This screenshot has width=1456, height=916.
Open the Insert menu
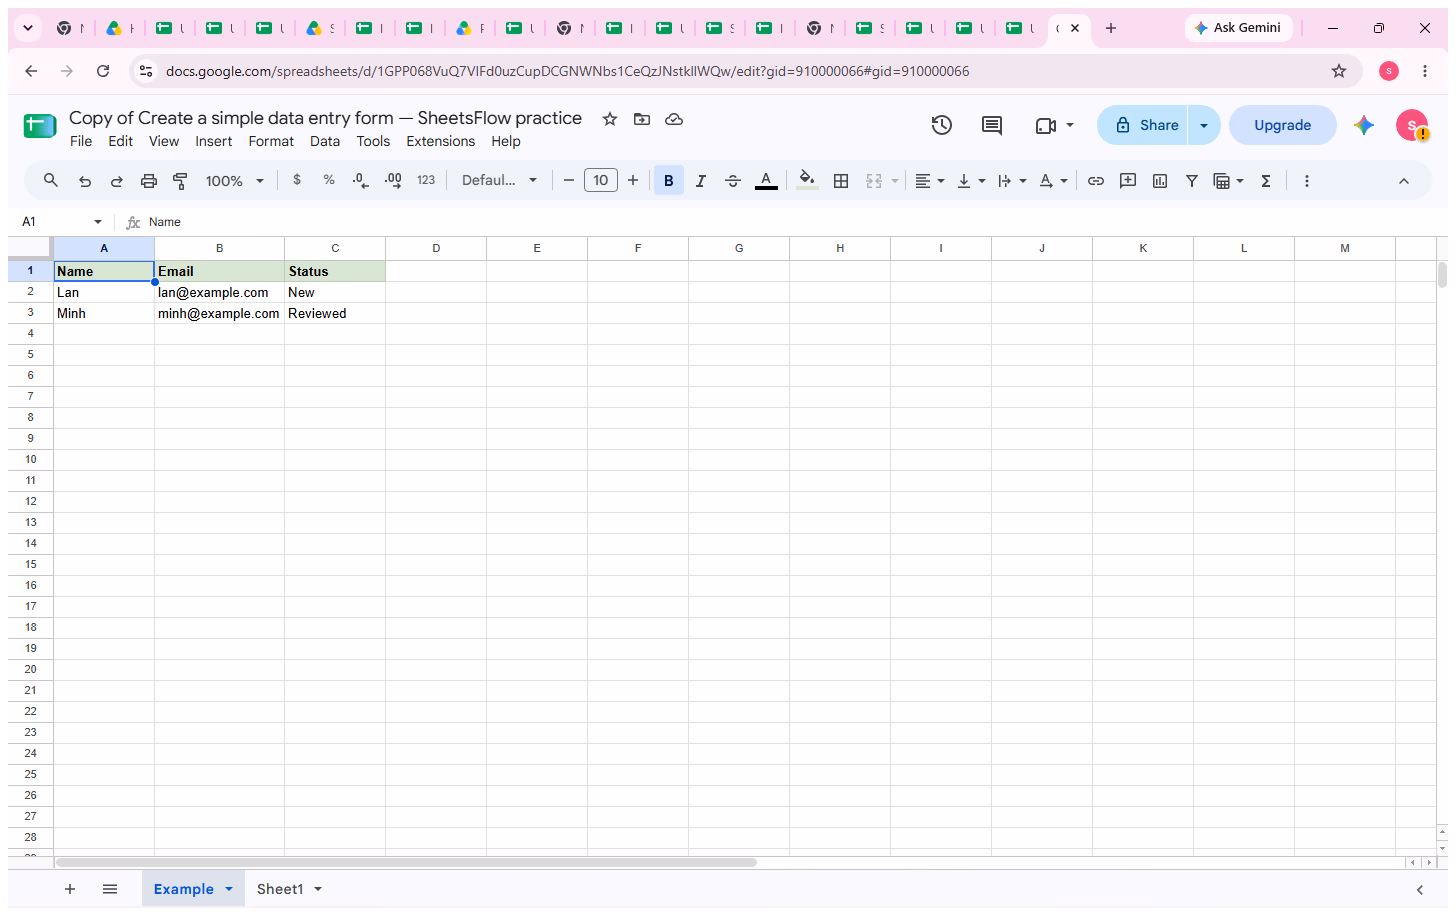(x=213, y=141)
